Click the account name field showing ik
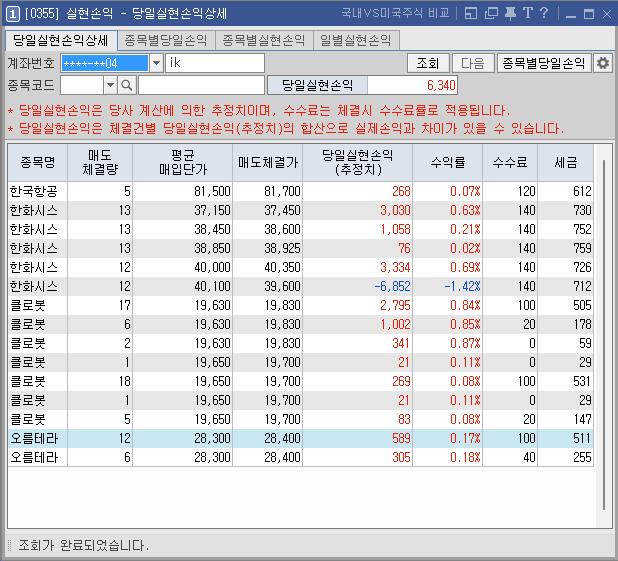The height and width of the screenshot is (561, 618). point(215,63)
